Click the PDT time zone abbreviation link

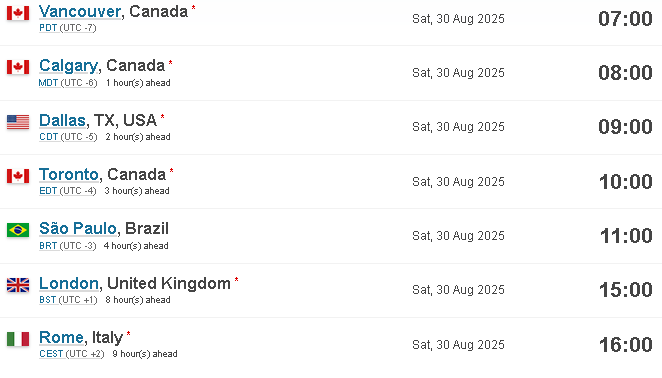pyautogui.click(x=48, y=28)
